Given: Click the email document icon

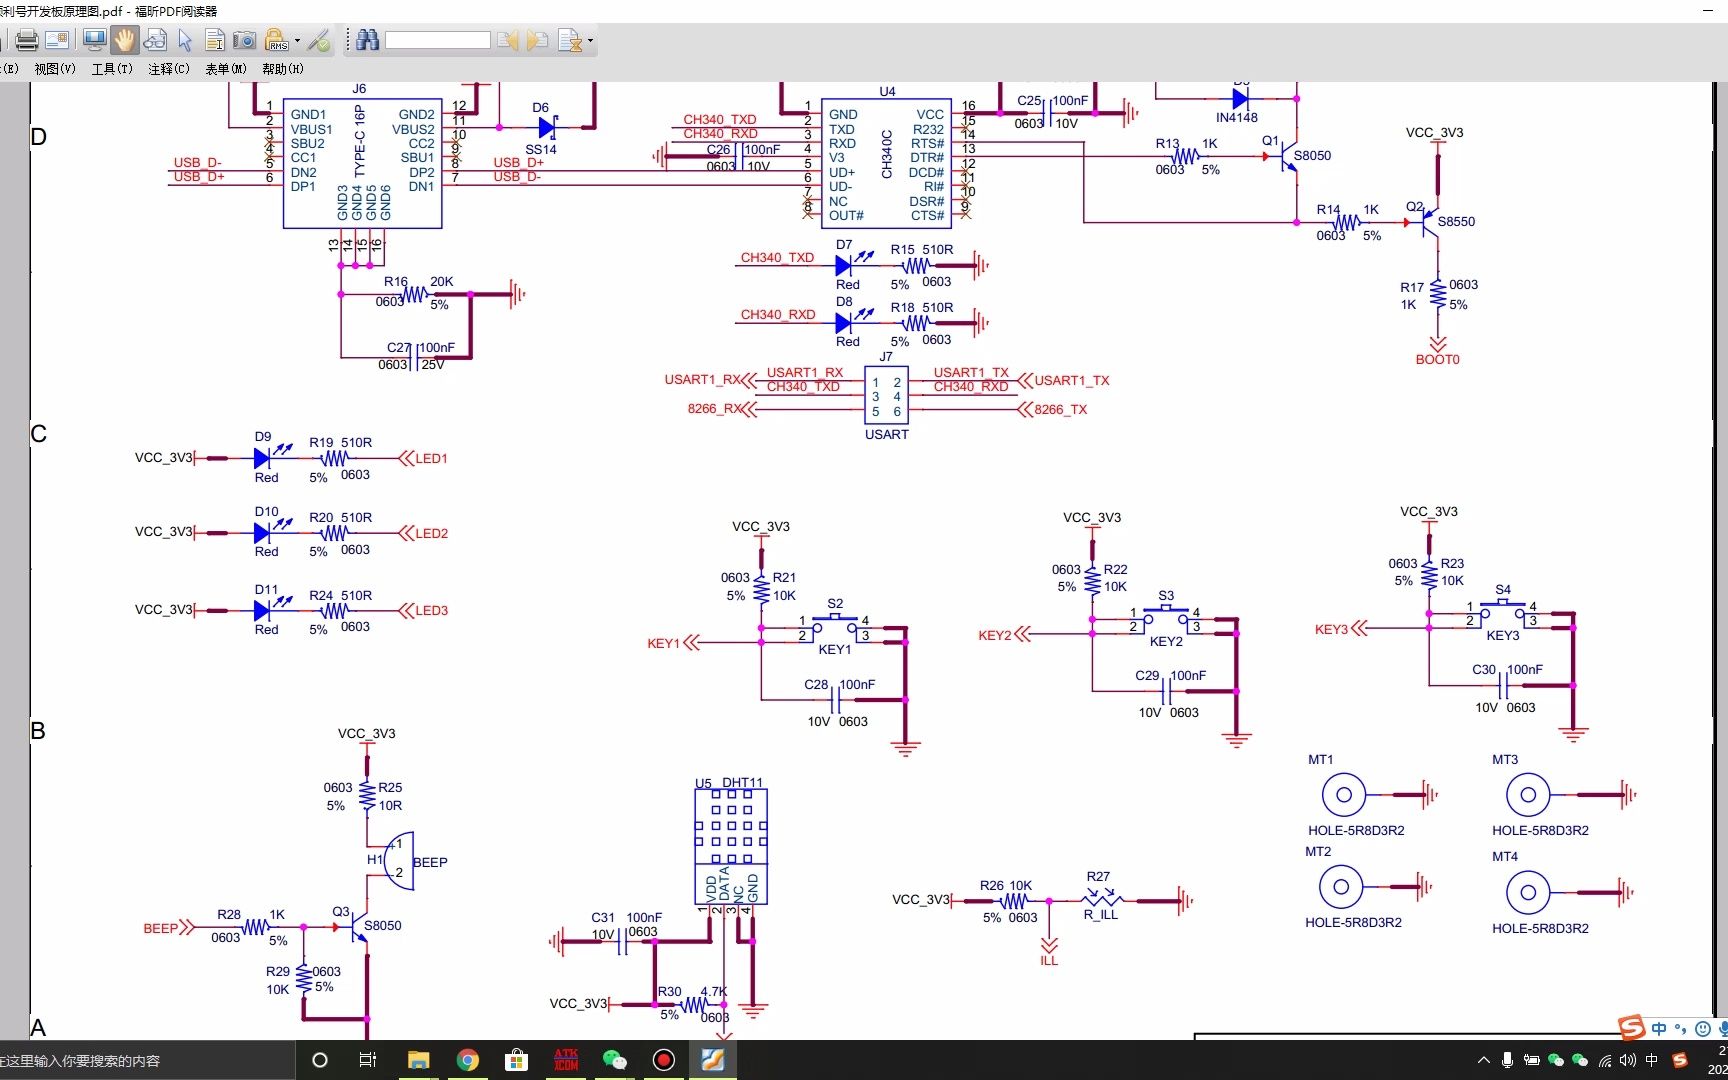Looking at the screenshot, I should (57, 41).
